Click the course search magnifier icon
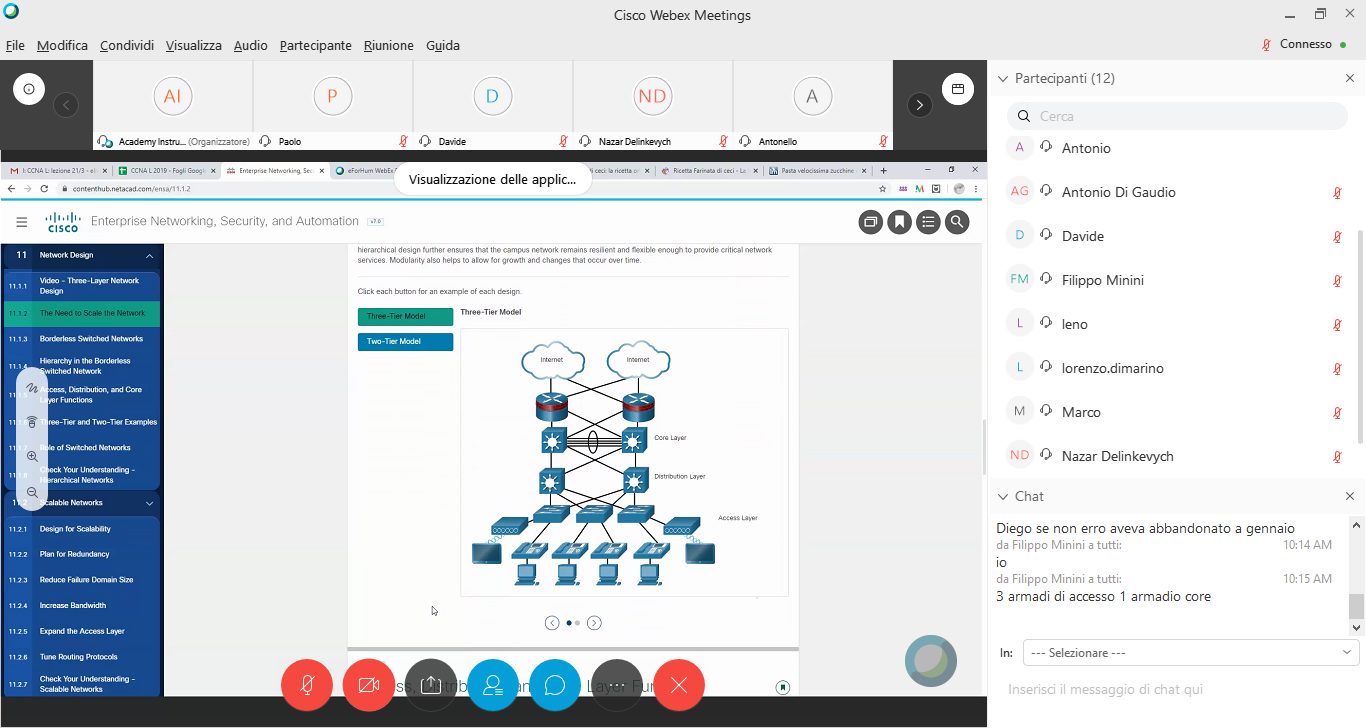Image resolution: width=1366 pixels, height=728 pixels. [x=957, y=222]
